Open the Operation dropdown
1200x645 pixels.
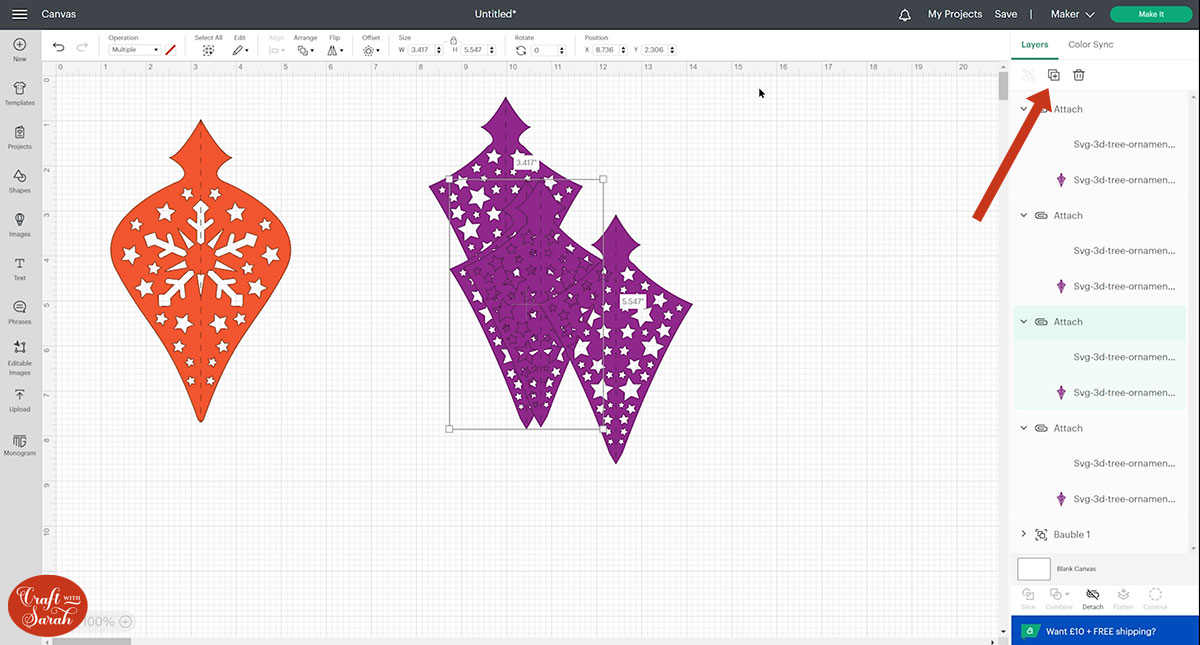[134, 50]
